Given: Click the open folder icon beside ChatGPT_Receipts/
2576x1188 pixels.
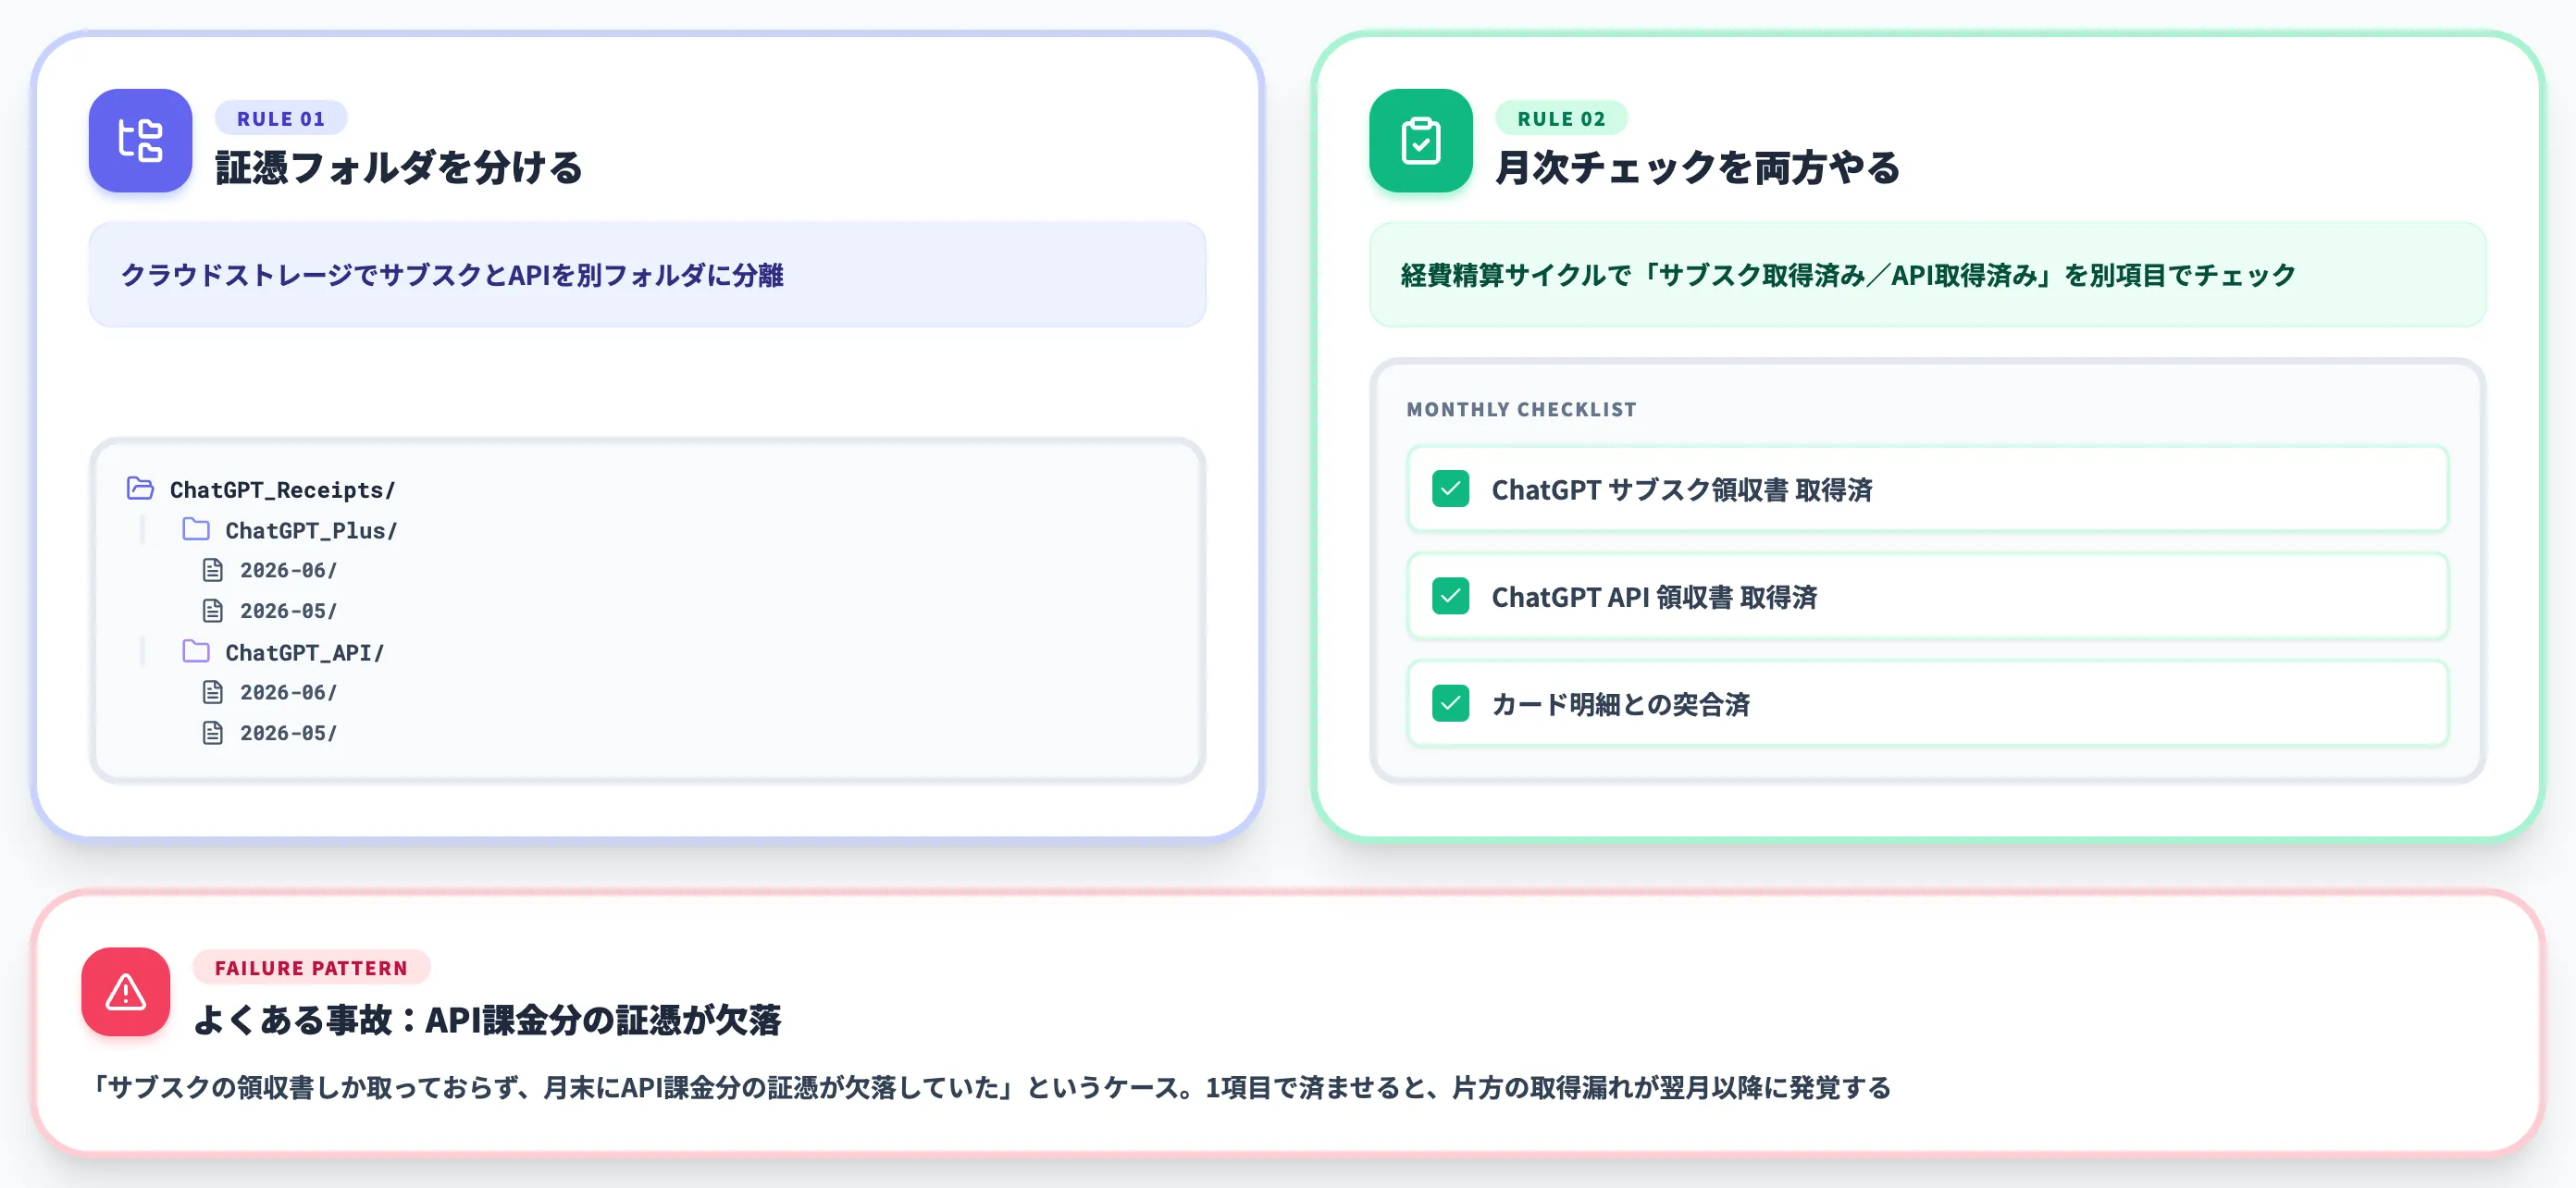Looking at the screenshot, I should click(140, 488).
